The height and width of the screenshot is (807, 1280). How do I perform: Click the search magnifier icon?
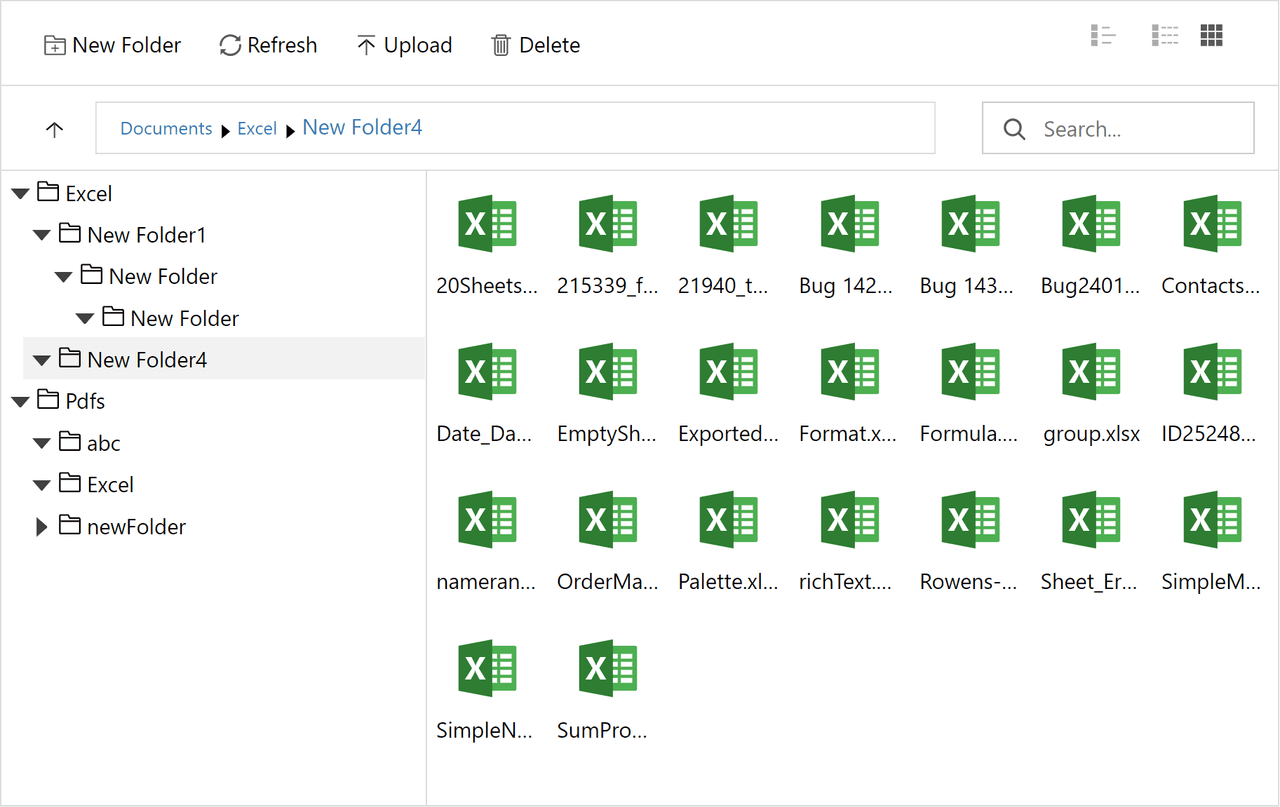1014,129
